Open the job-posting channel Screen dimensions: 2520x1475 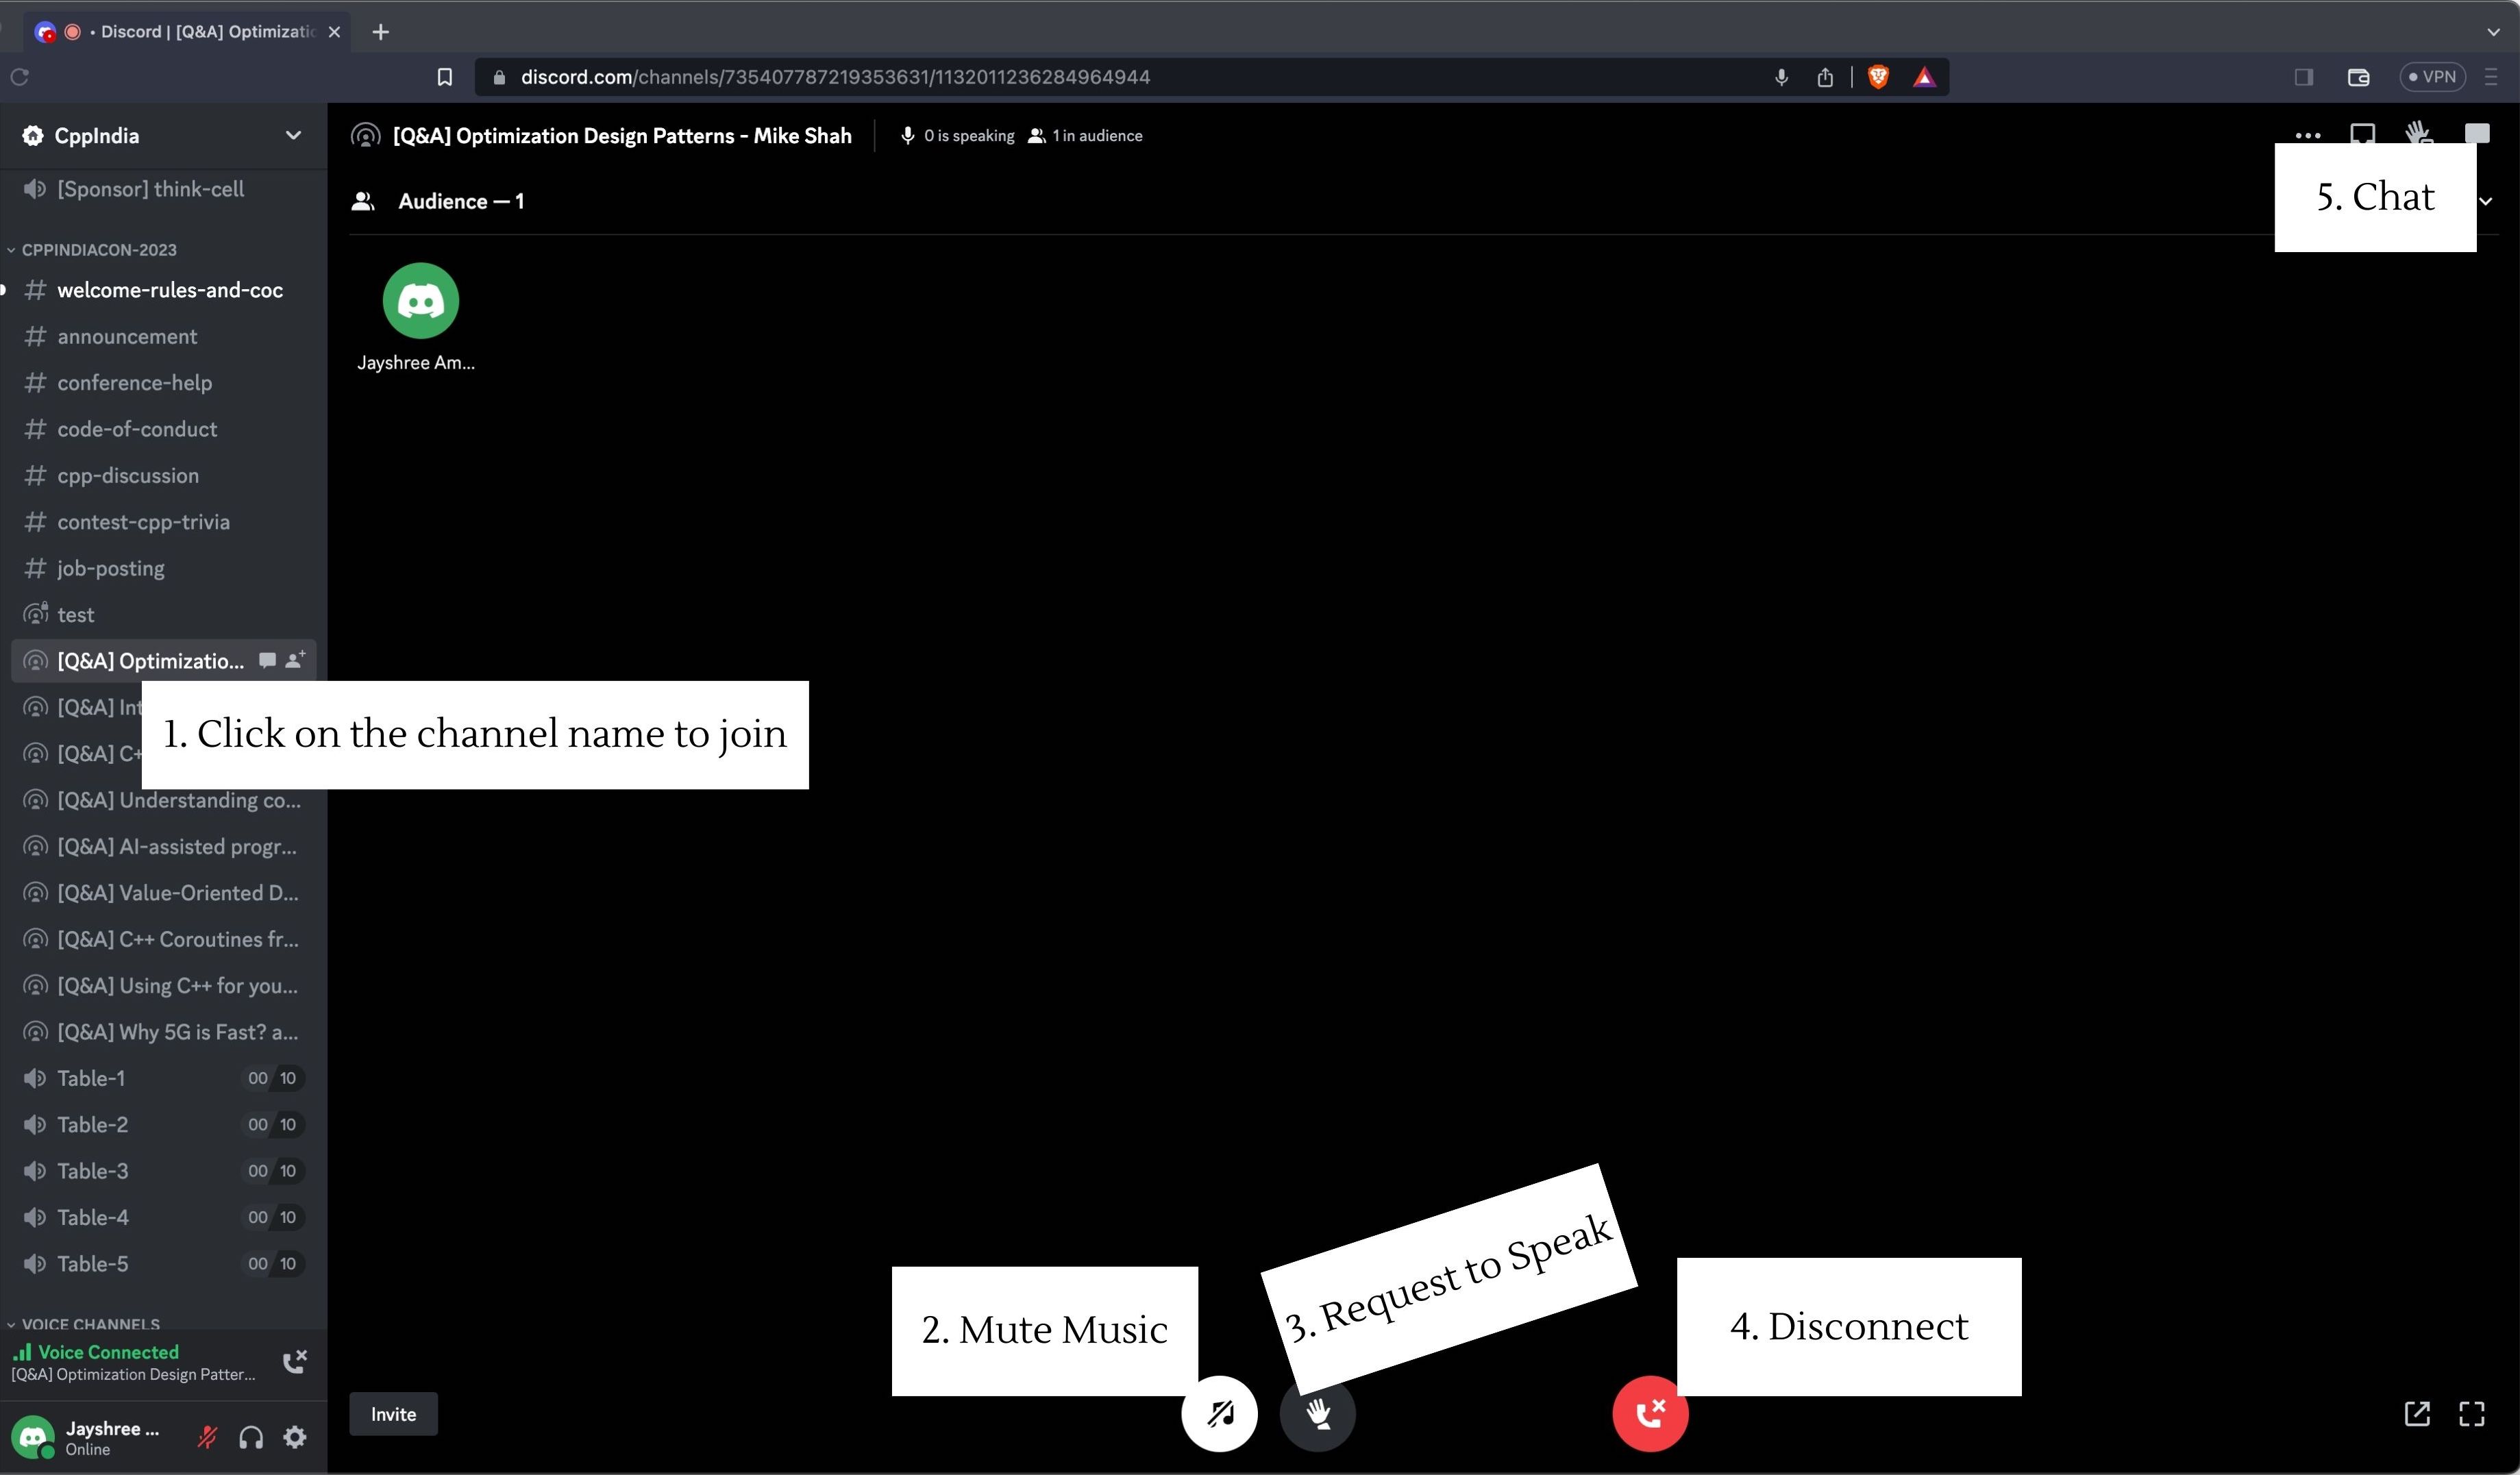point(163,568)
